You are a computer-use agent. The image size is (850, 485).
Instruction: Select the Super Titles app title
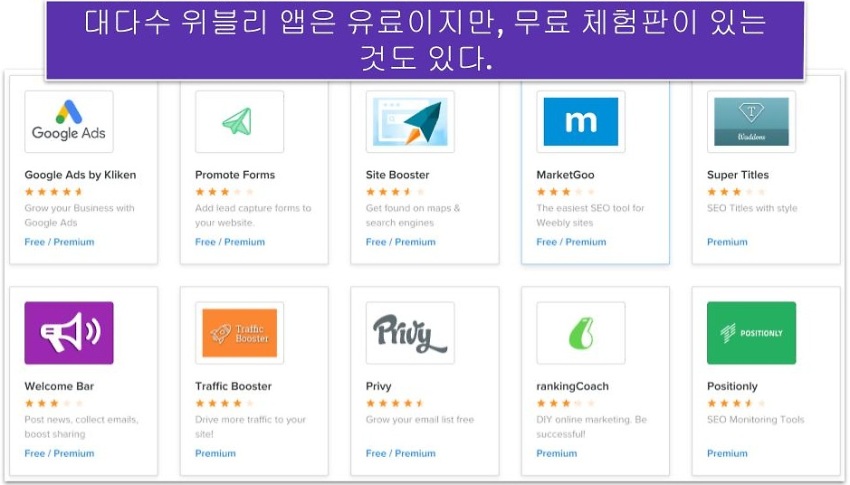[x=738, y=175]
